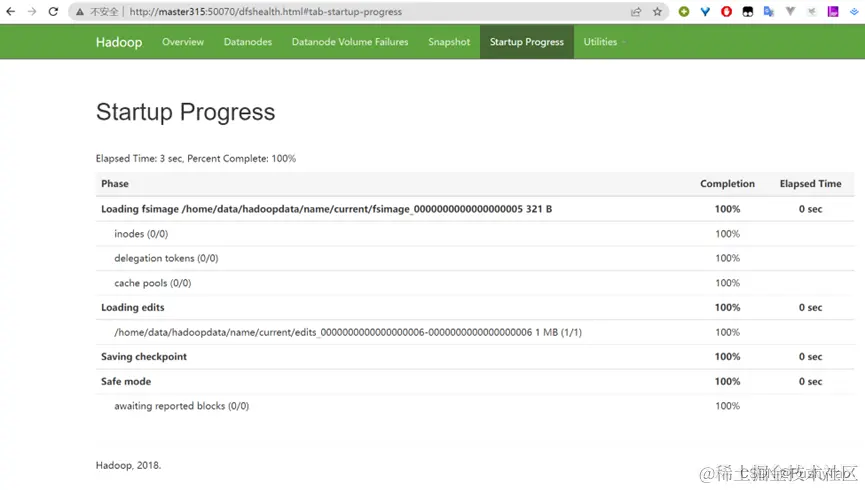Click the Safe mode row
This screenshot has width=865, height=490.
tap(475, 381)
